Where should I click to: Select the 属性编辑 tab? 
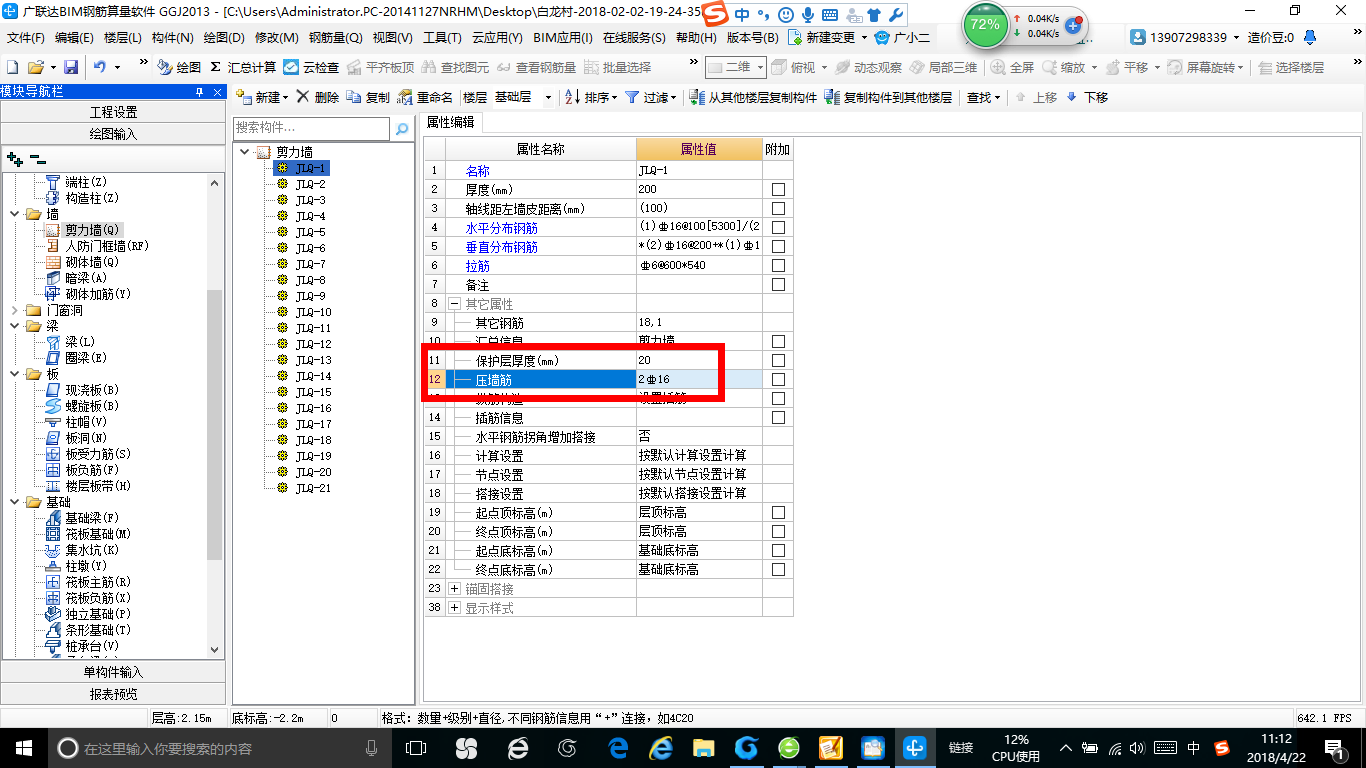click(450, 122)
